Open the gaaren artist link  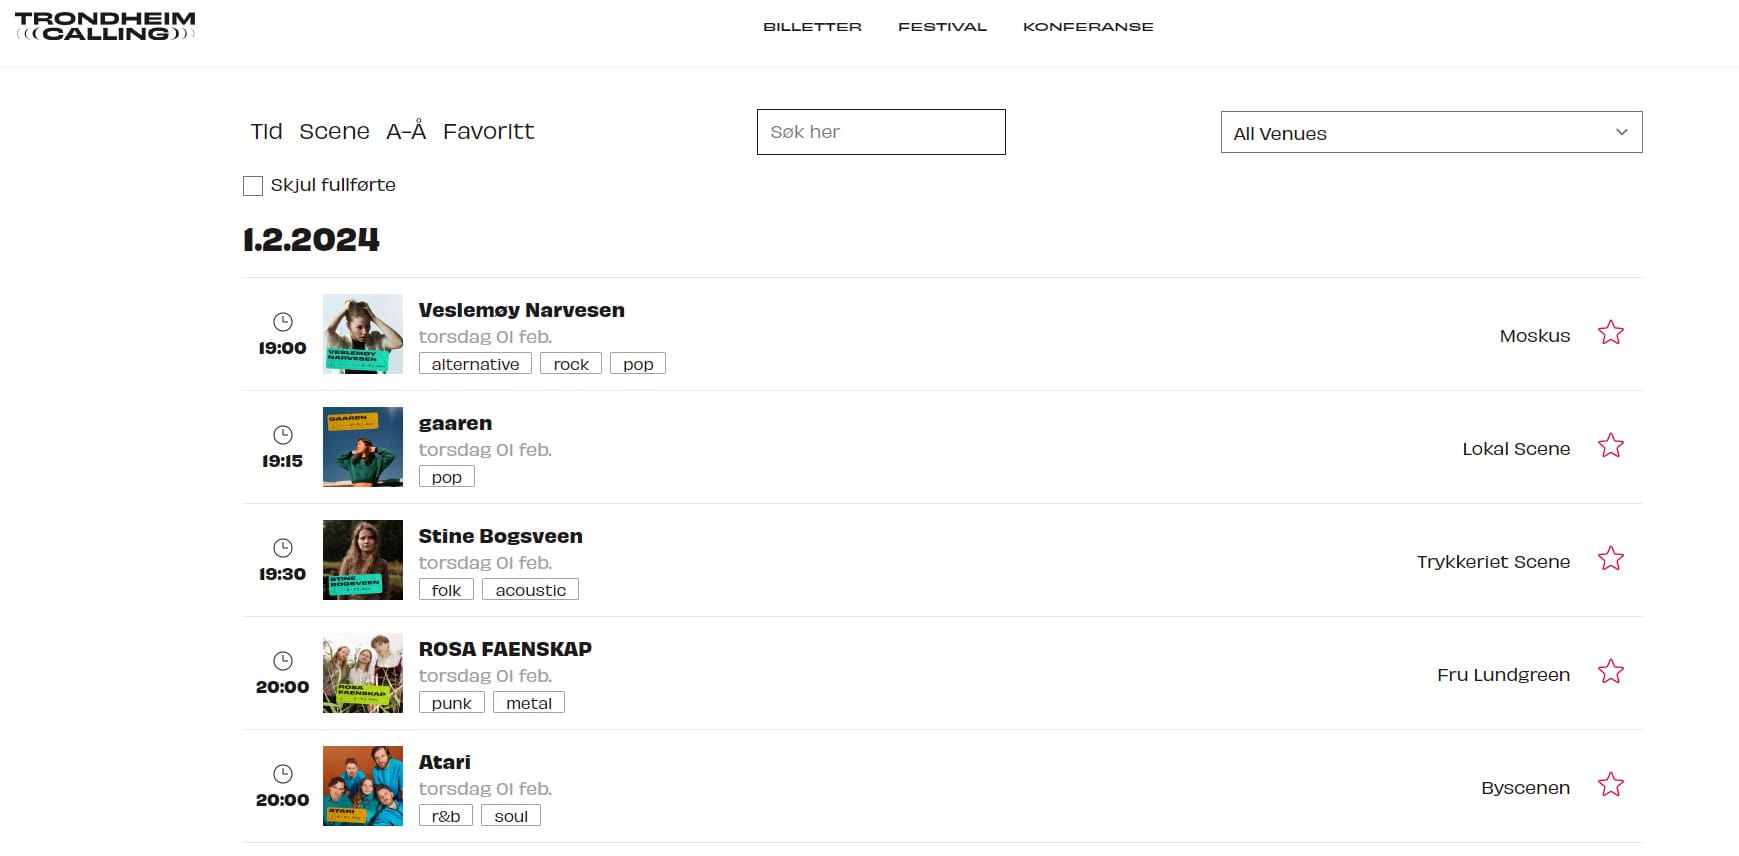click(455, 424)
